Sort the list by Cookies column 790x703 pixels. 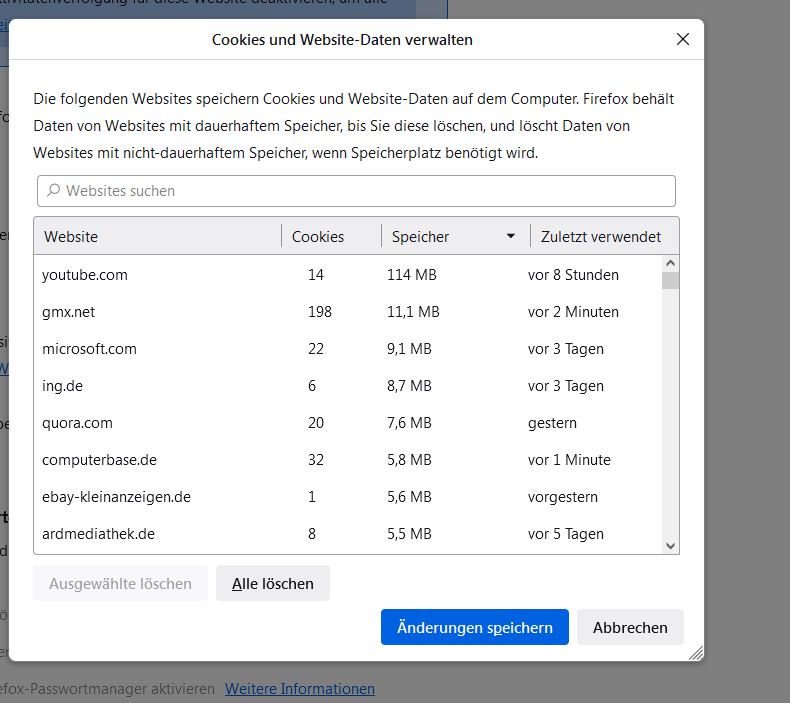click(330, 237)
